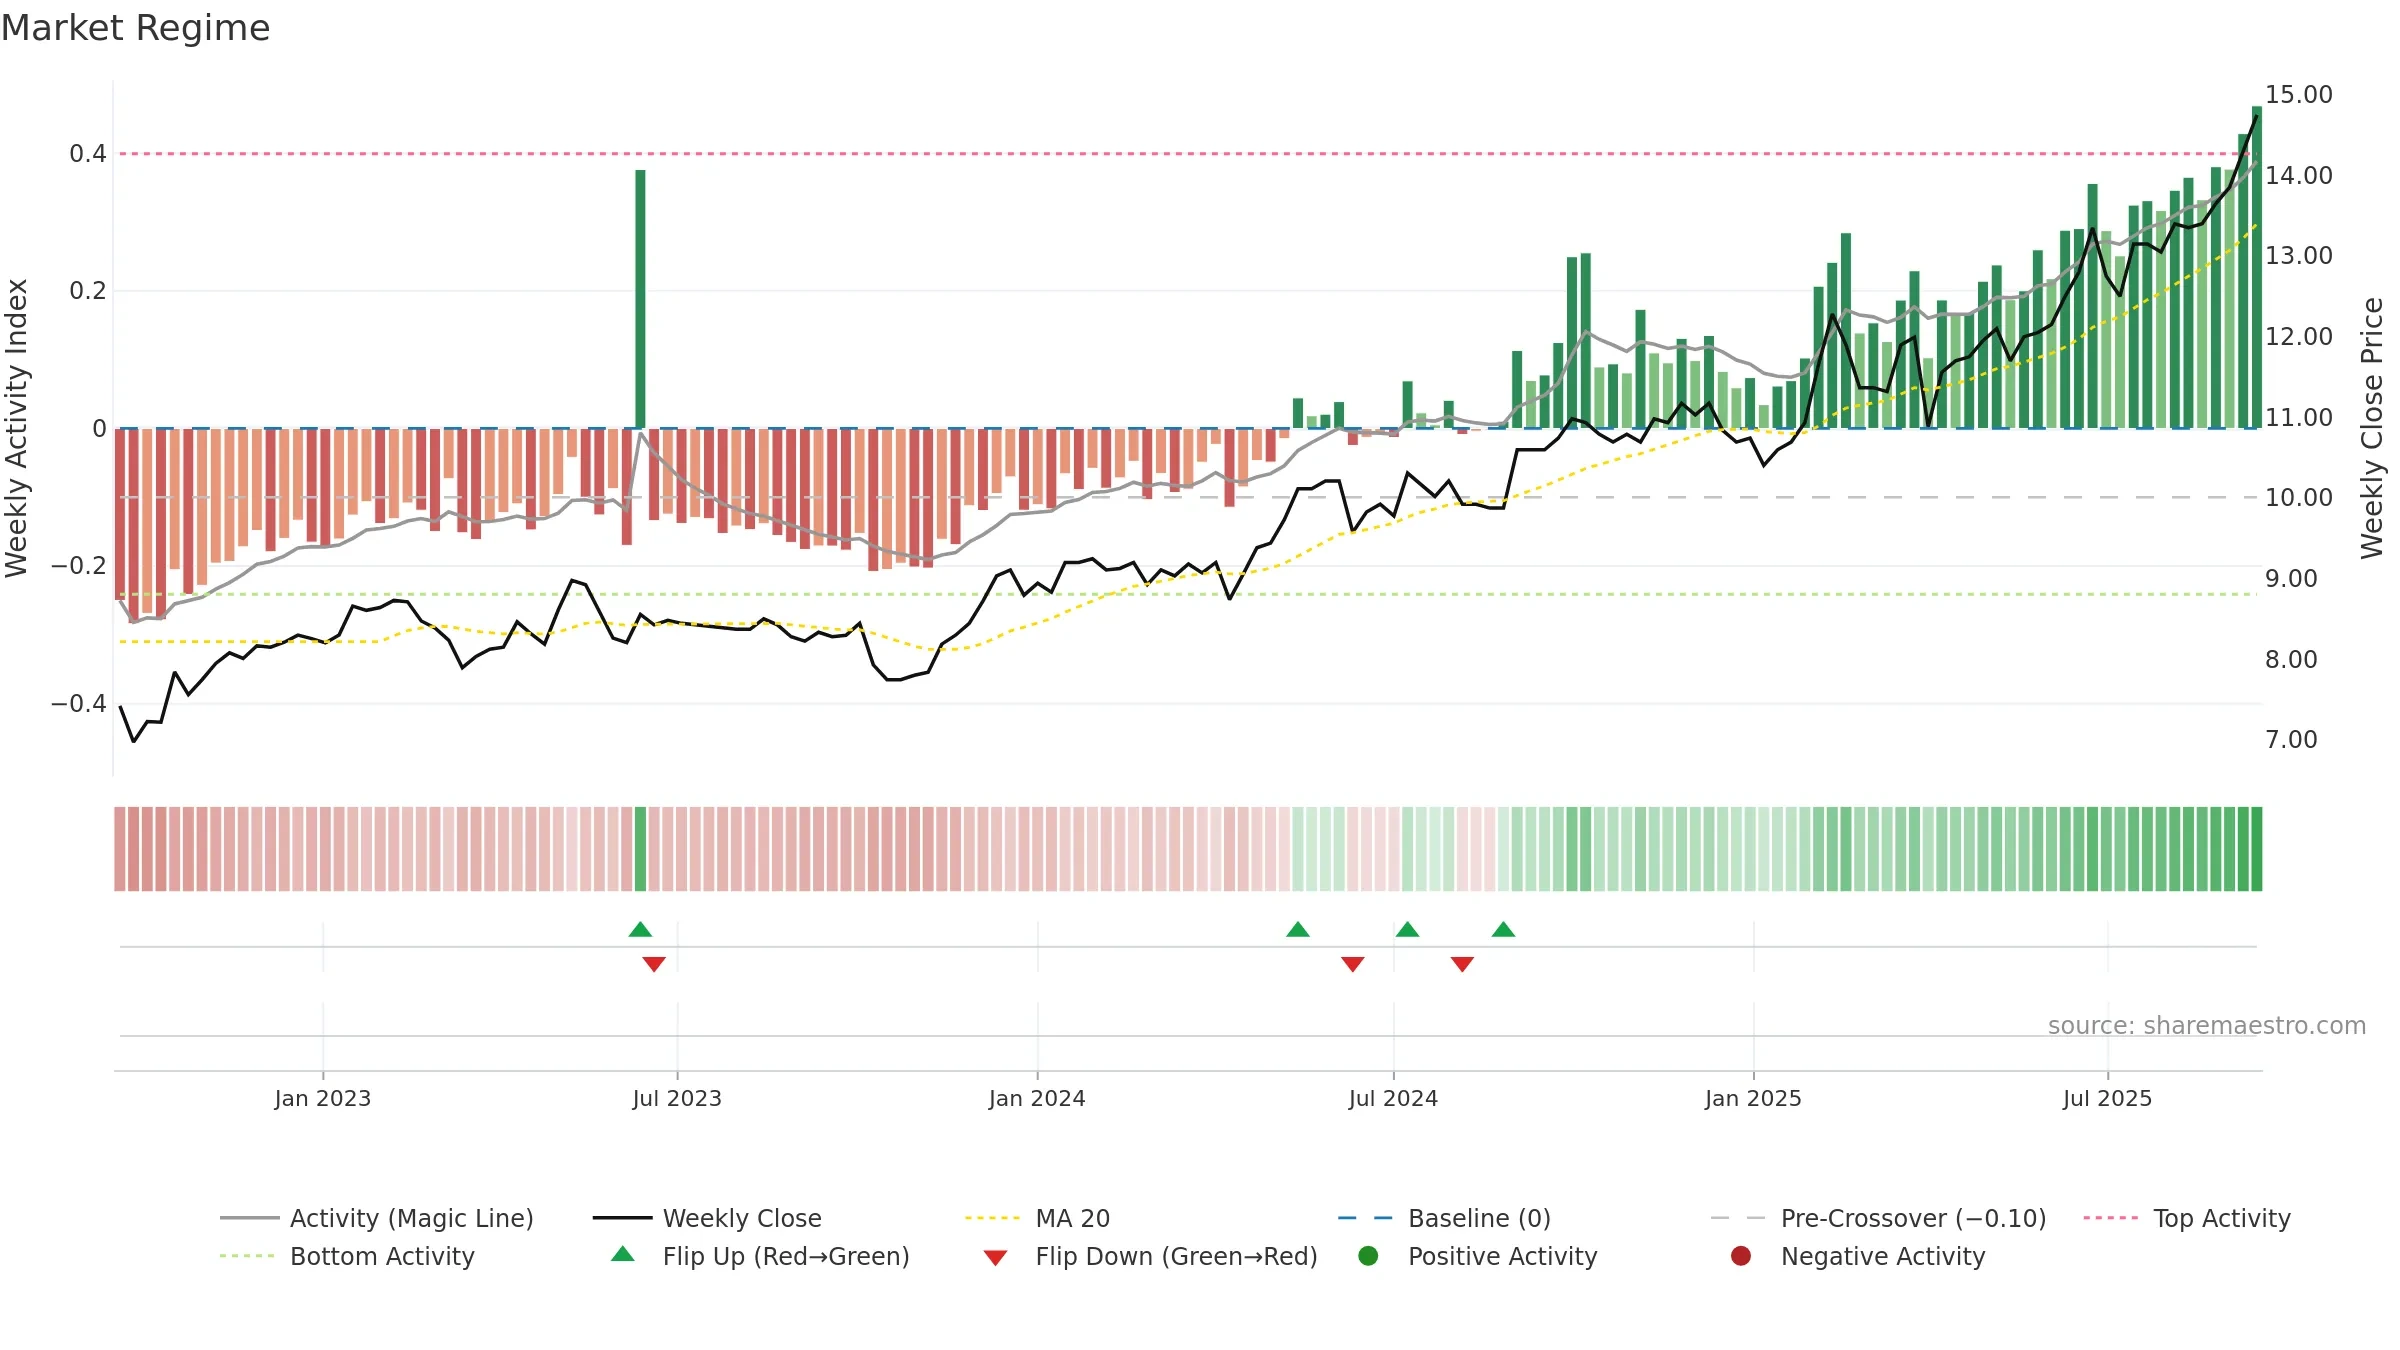Click the green Flip Up triangle legend icon

[622, 1254]
